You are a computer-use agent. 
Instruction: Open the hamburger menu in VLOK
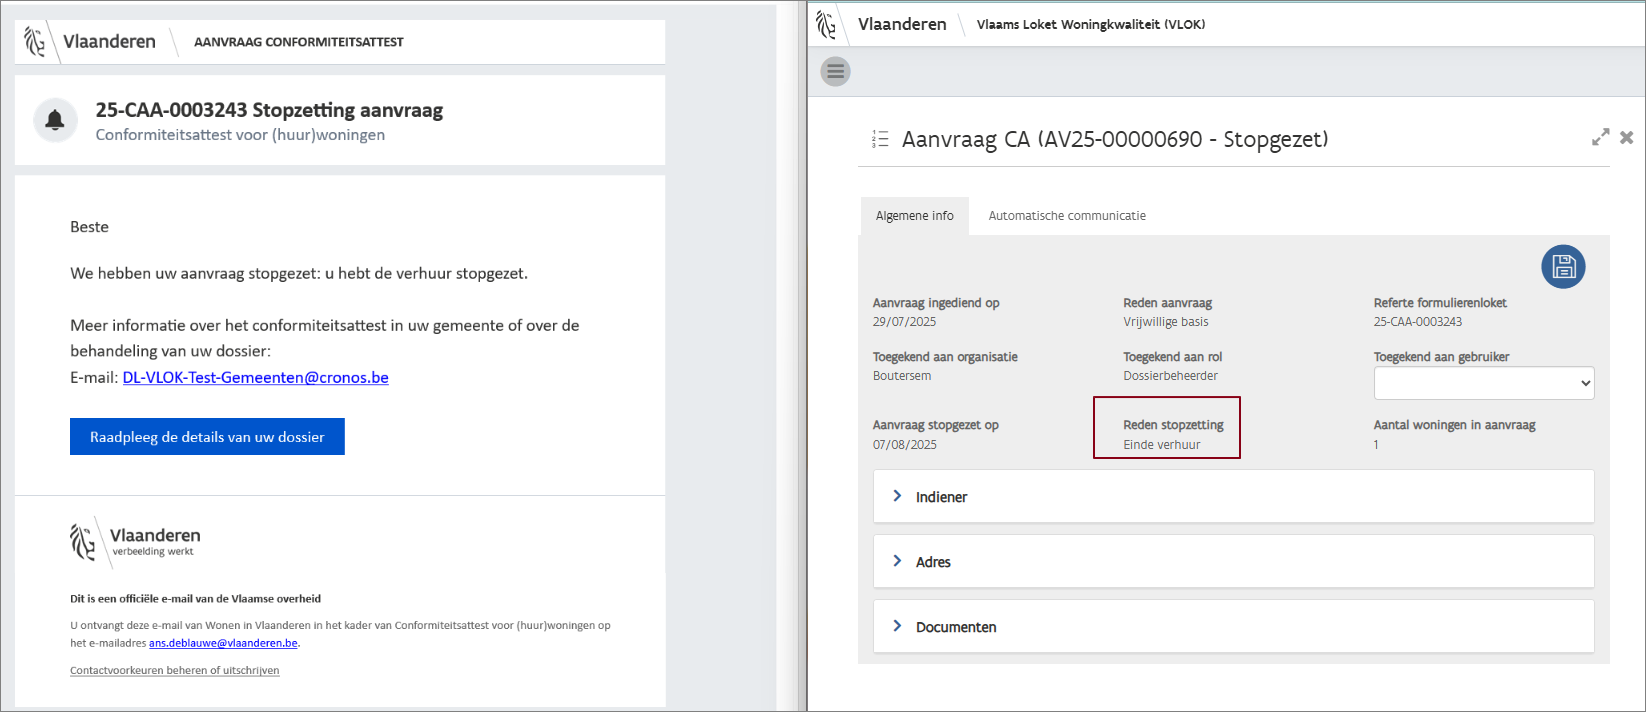[836, 72]
